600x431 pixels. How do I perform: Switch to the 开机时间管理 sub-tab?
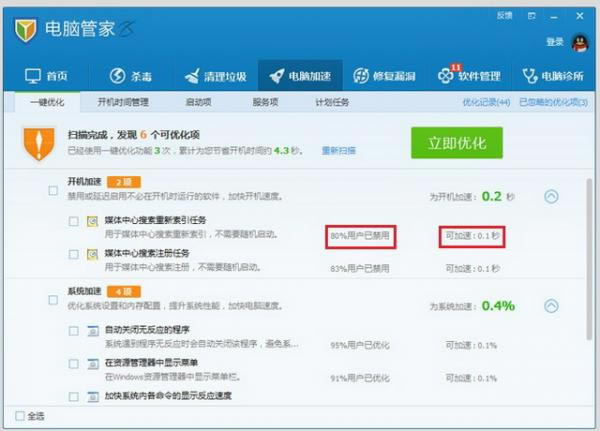(123, 102)
